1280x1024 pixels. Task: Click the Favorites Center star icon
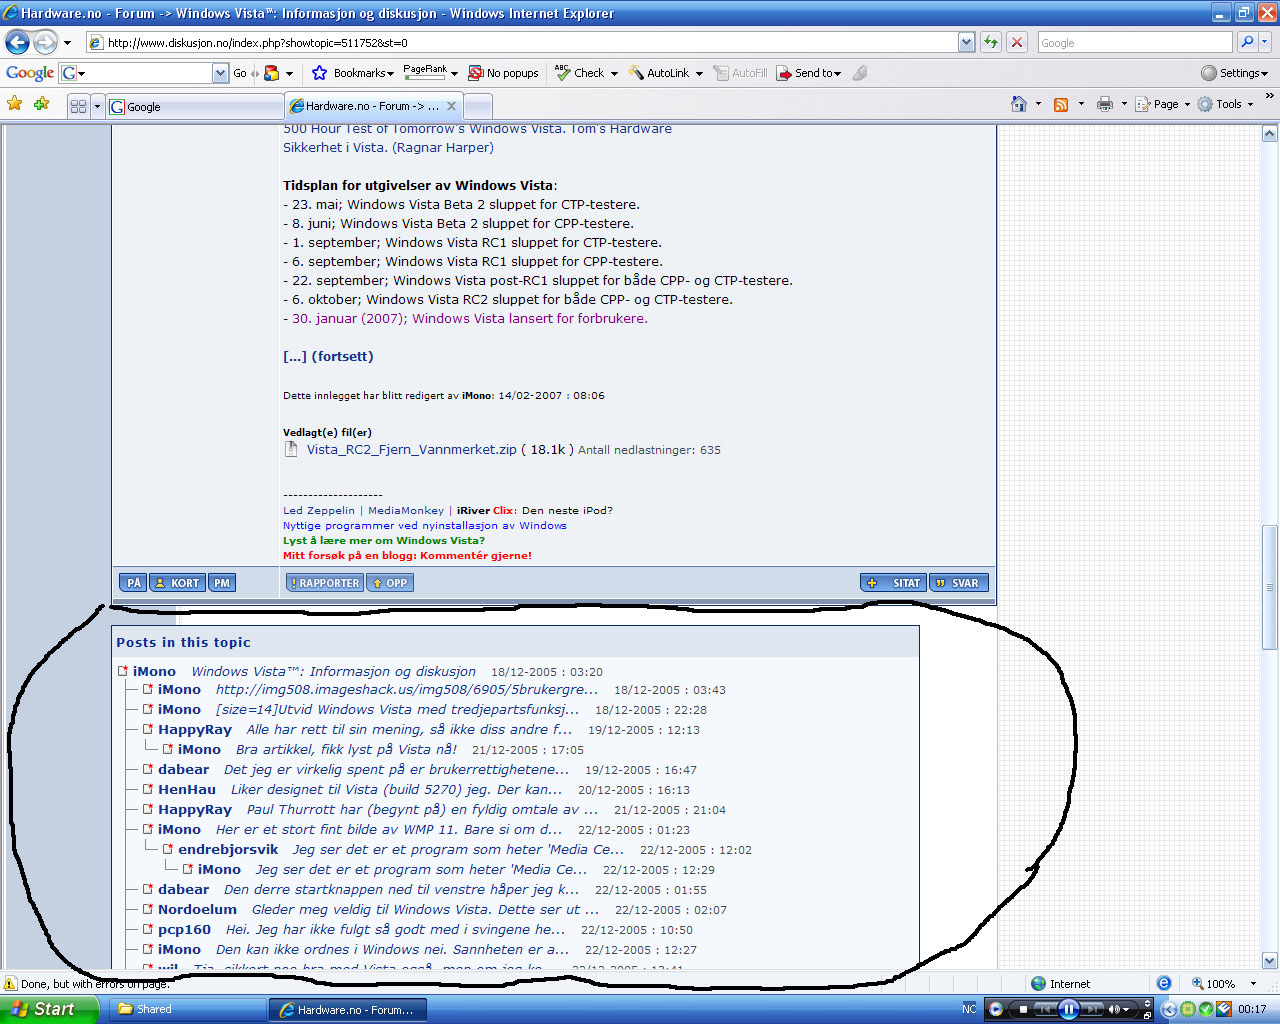click(15, 104)
